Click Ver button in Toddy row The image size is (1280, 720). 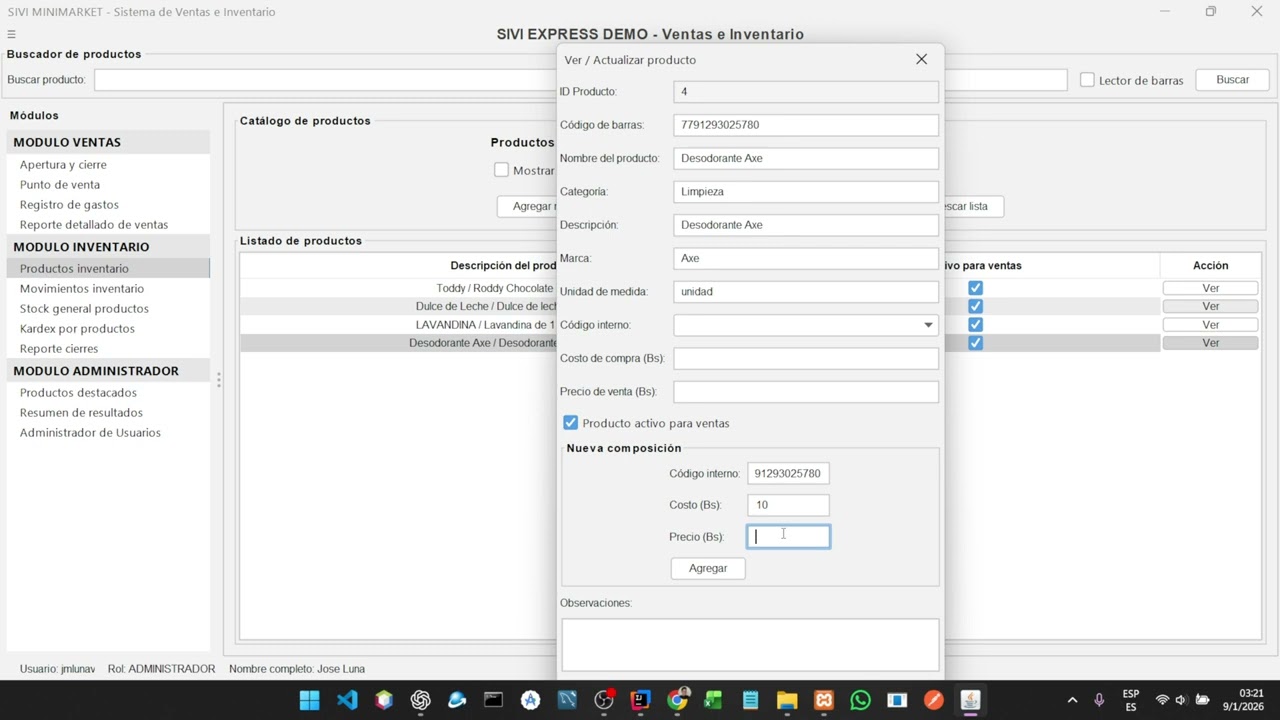pyautogui.click(x=1210, y=288)
